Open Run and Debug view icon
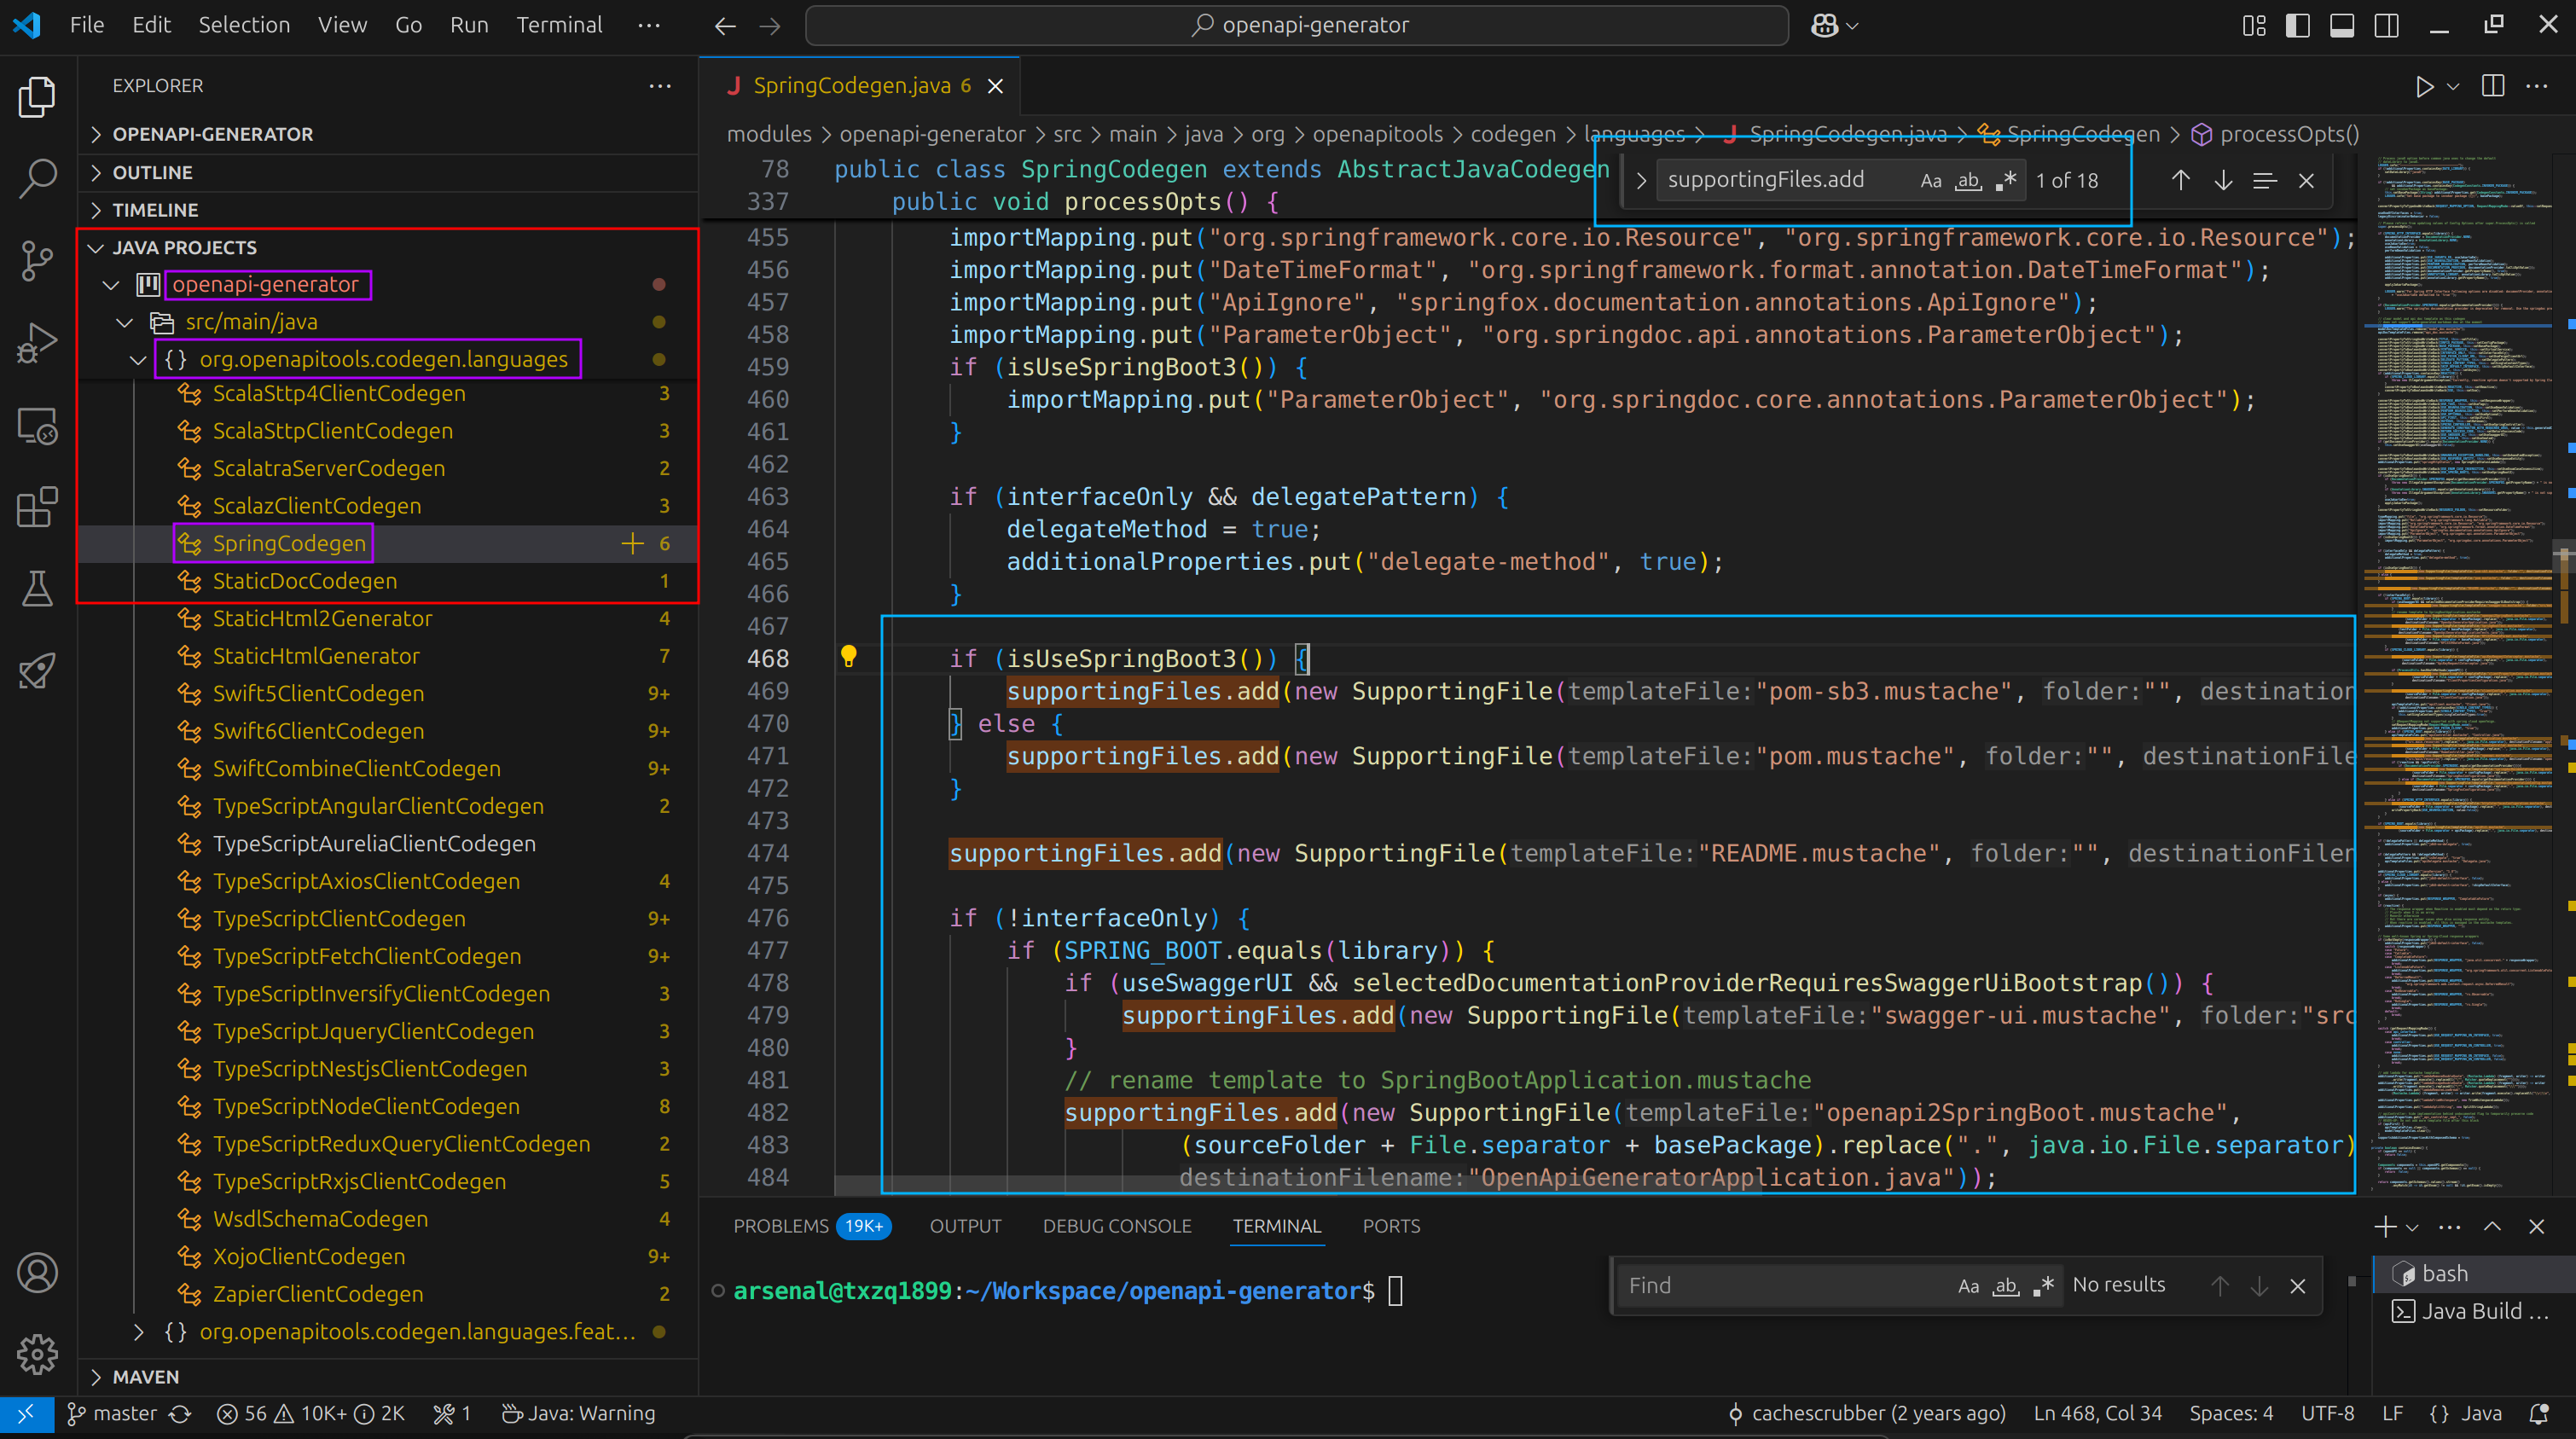2576x1439 pixels. pos(37,343)
